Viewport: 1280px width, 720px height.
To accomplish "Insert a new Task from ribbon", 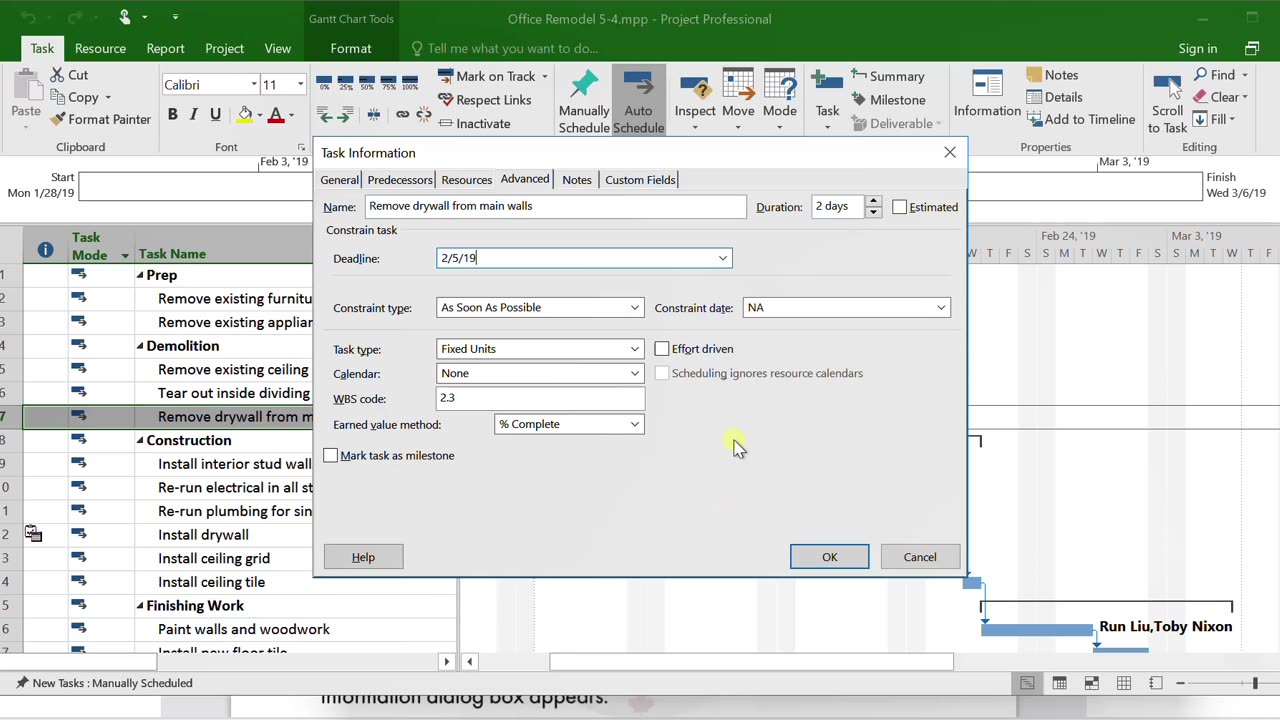I will 827,101.
